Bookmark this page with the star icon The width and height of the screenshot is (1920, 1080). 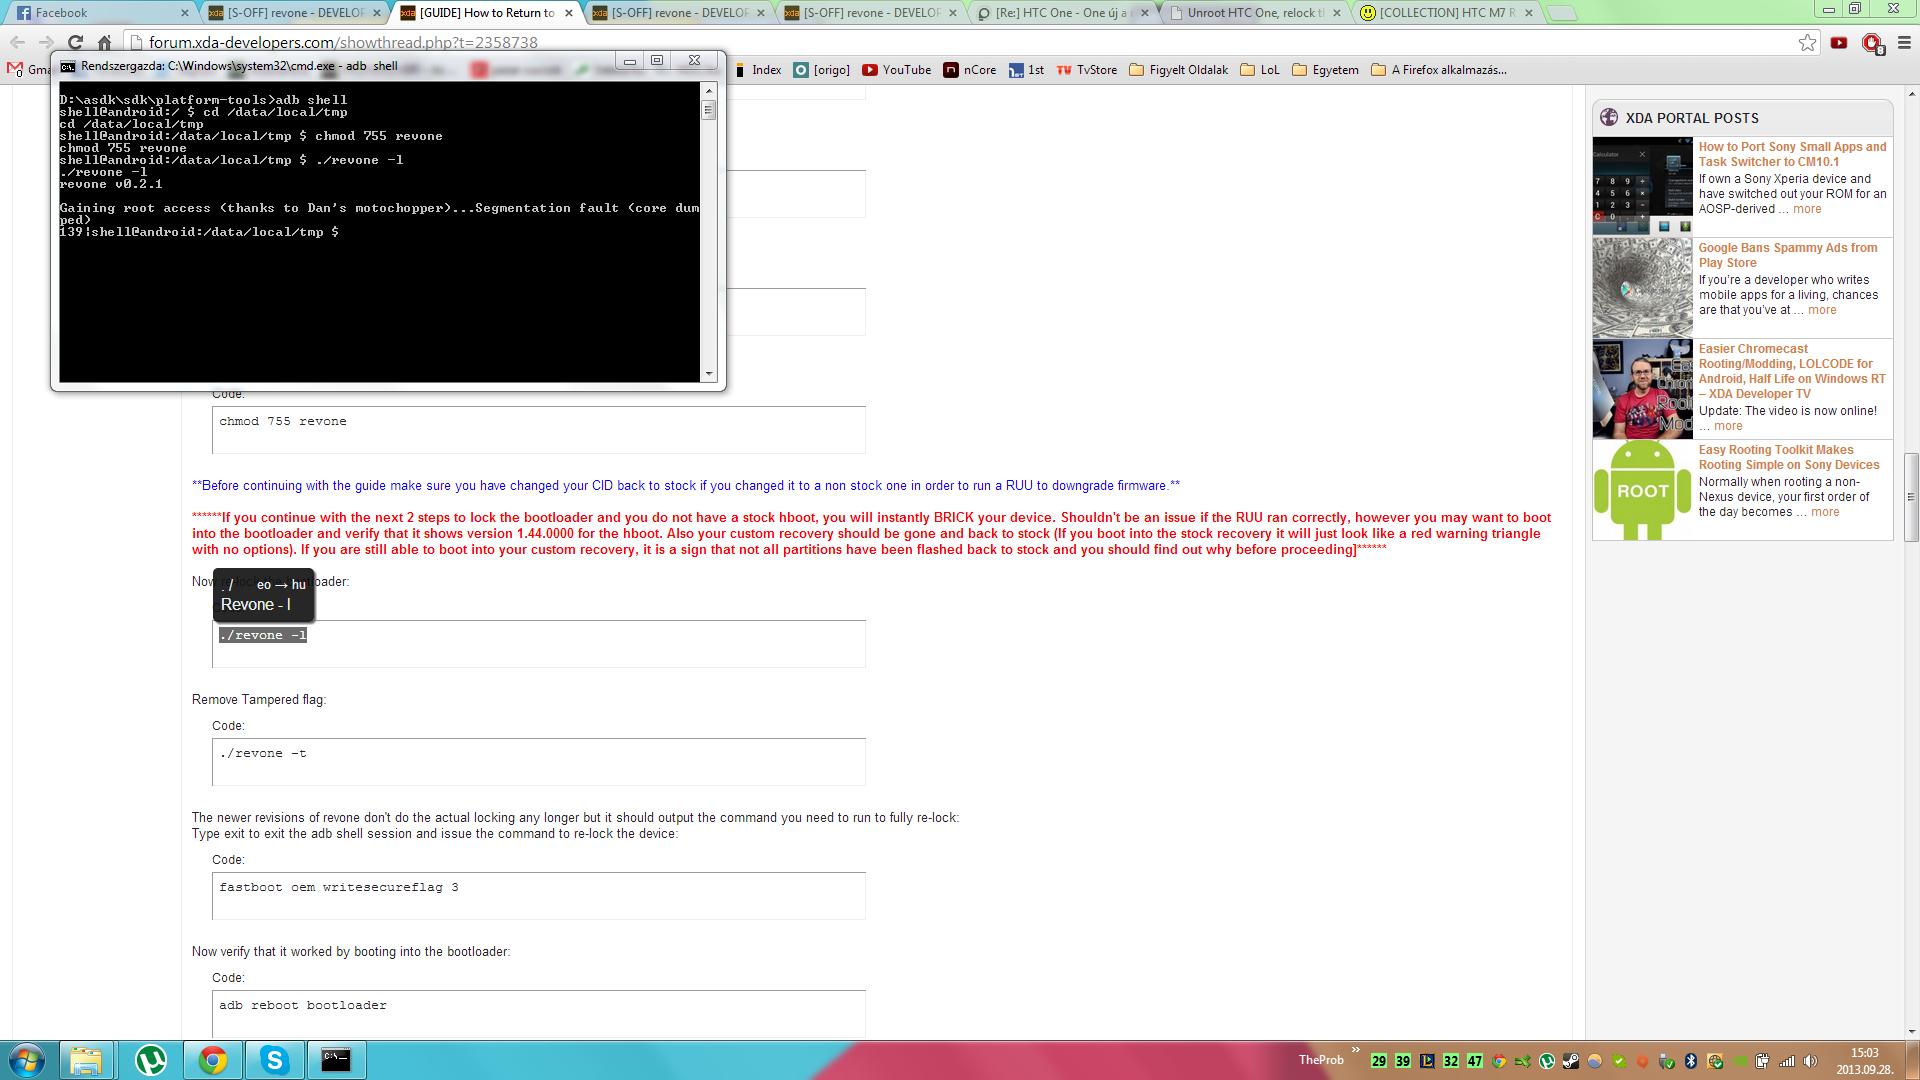click(1807, 42)
